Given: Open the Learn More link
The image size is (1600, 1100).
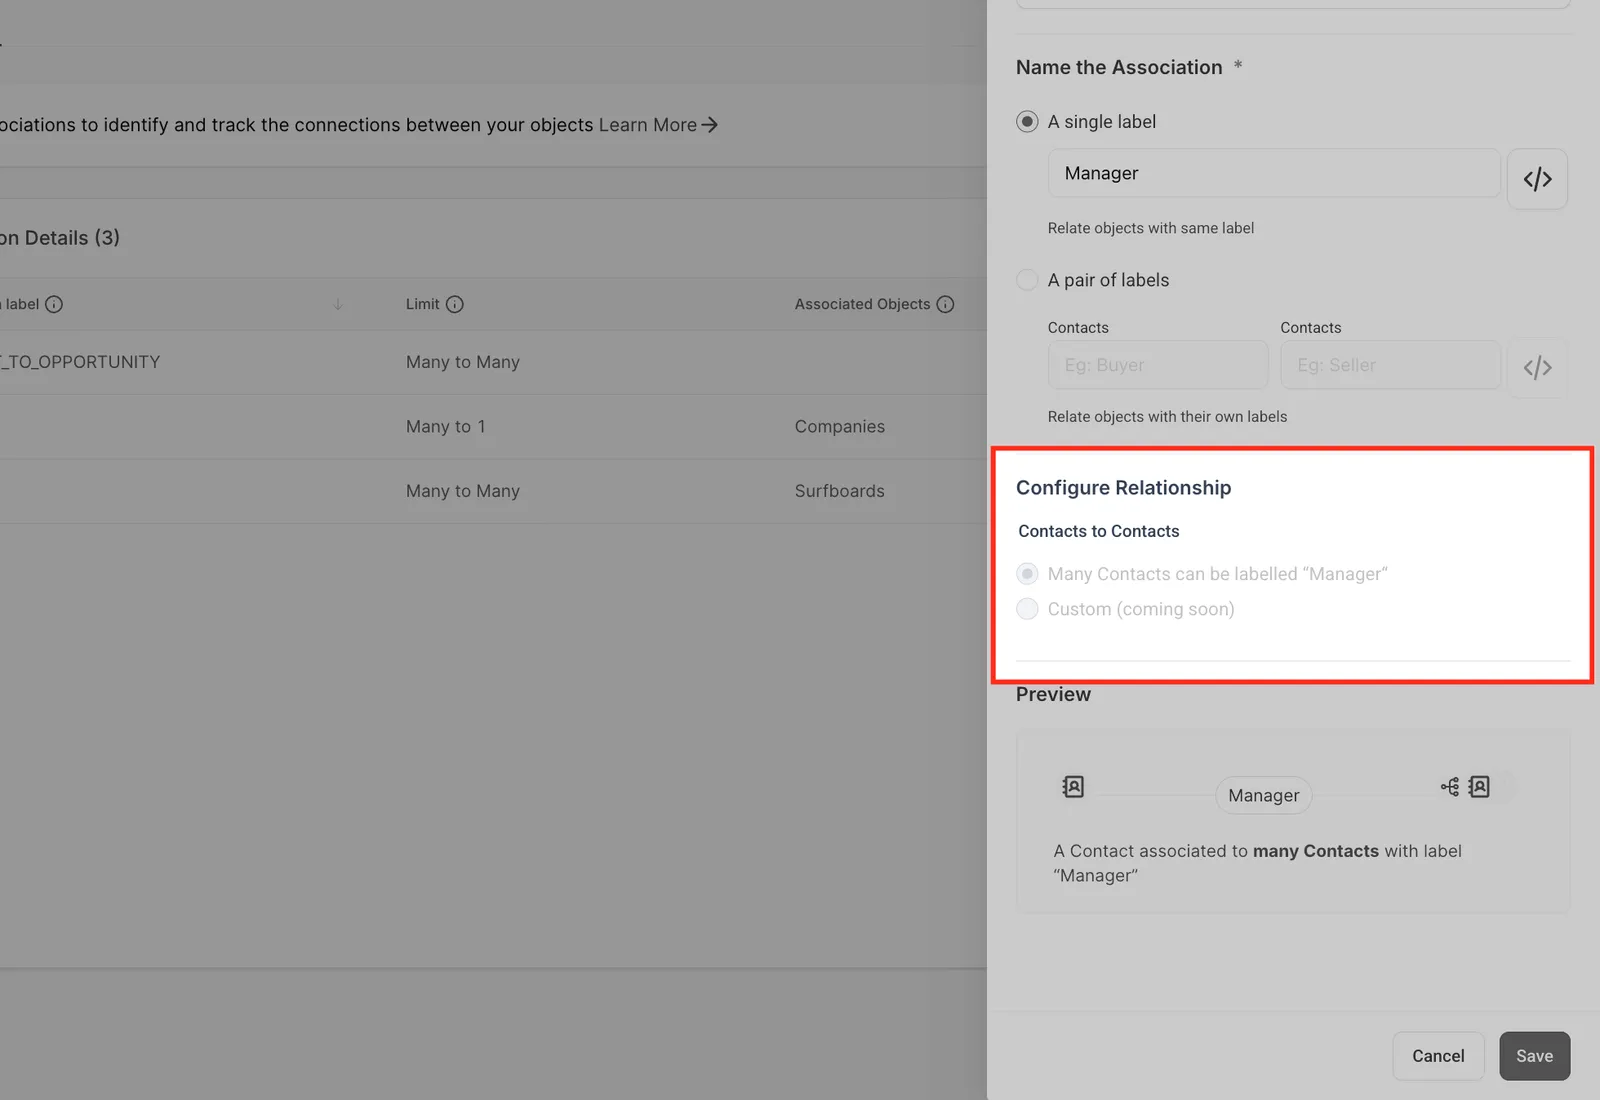Looking at the screenshot, I should [x=658, y=125].
